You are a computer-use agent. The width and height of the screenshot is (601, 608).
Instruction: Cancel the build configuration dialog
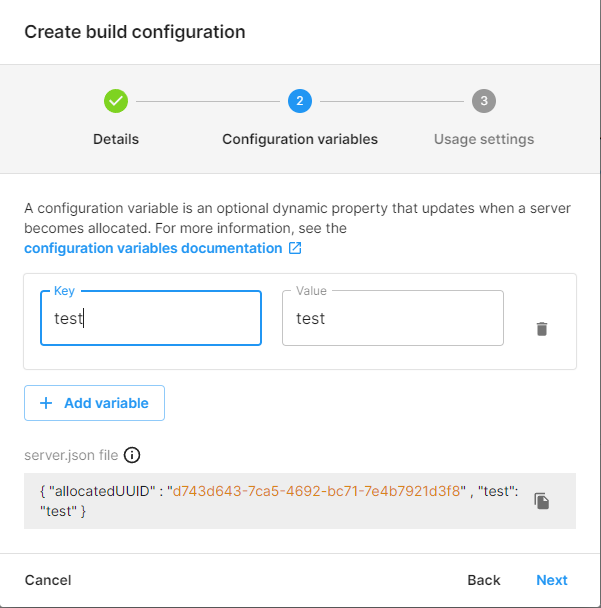click(48, 580)
